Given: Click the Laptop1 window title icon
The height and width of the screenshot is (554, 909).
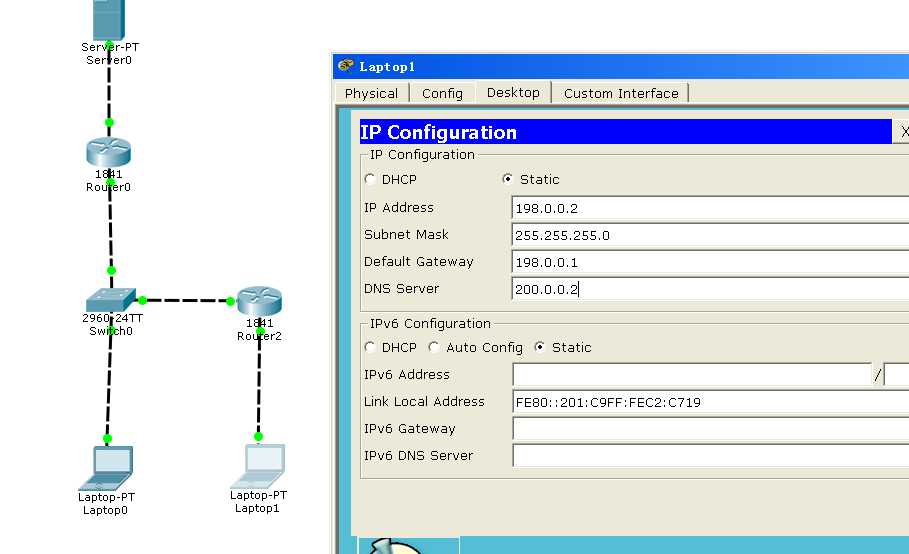Looking at the screenshot, I should pyautogui.click(x=346, y=65).
